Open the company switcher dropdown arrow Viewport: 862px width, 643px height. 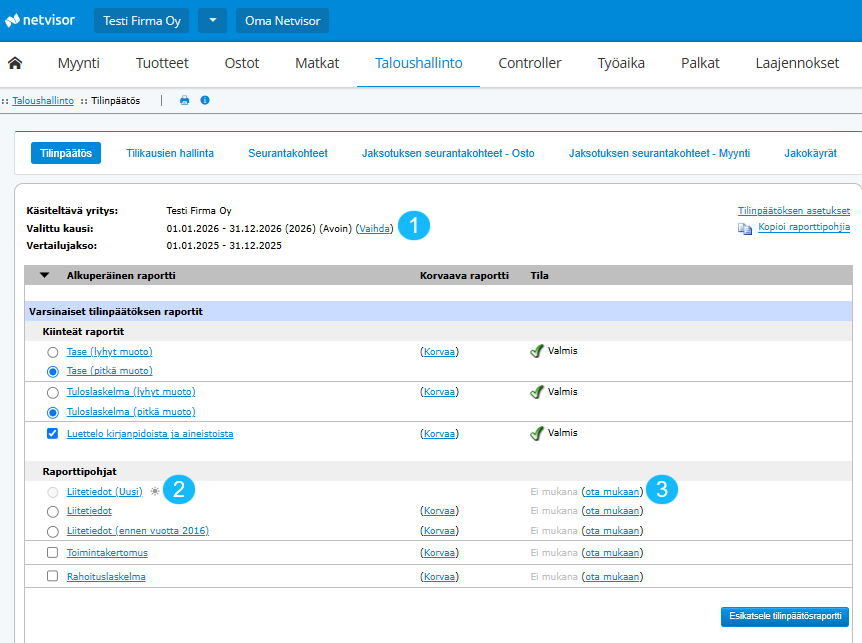(x=212, y=20)
